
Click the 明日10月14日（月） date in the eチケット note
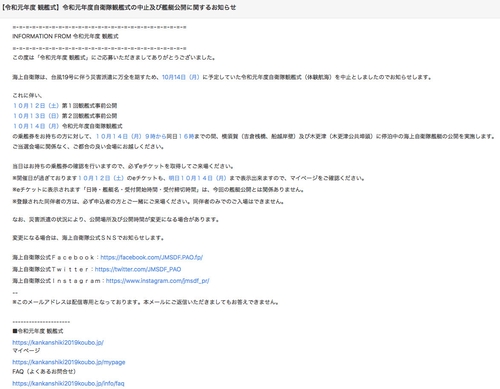[197, 178]
